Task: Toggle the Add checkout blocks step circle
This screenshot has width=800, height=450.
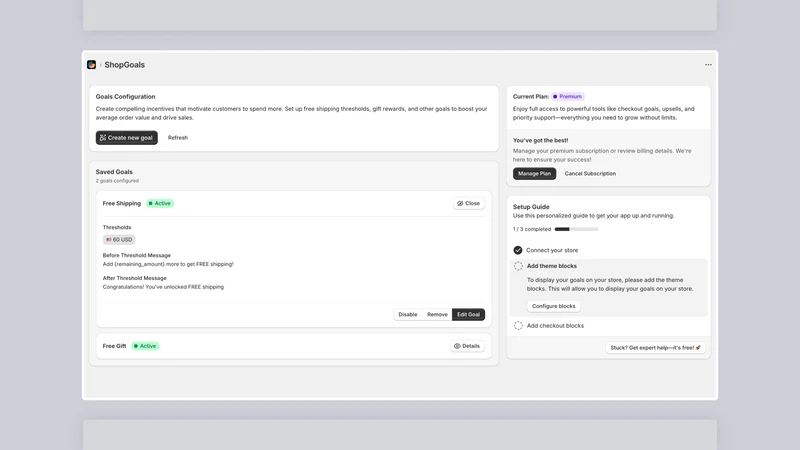Action: pyautogui.click(x=518, y=326)
